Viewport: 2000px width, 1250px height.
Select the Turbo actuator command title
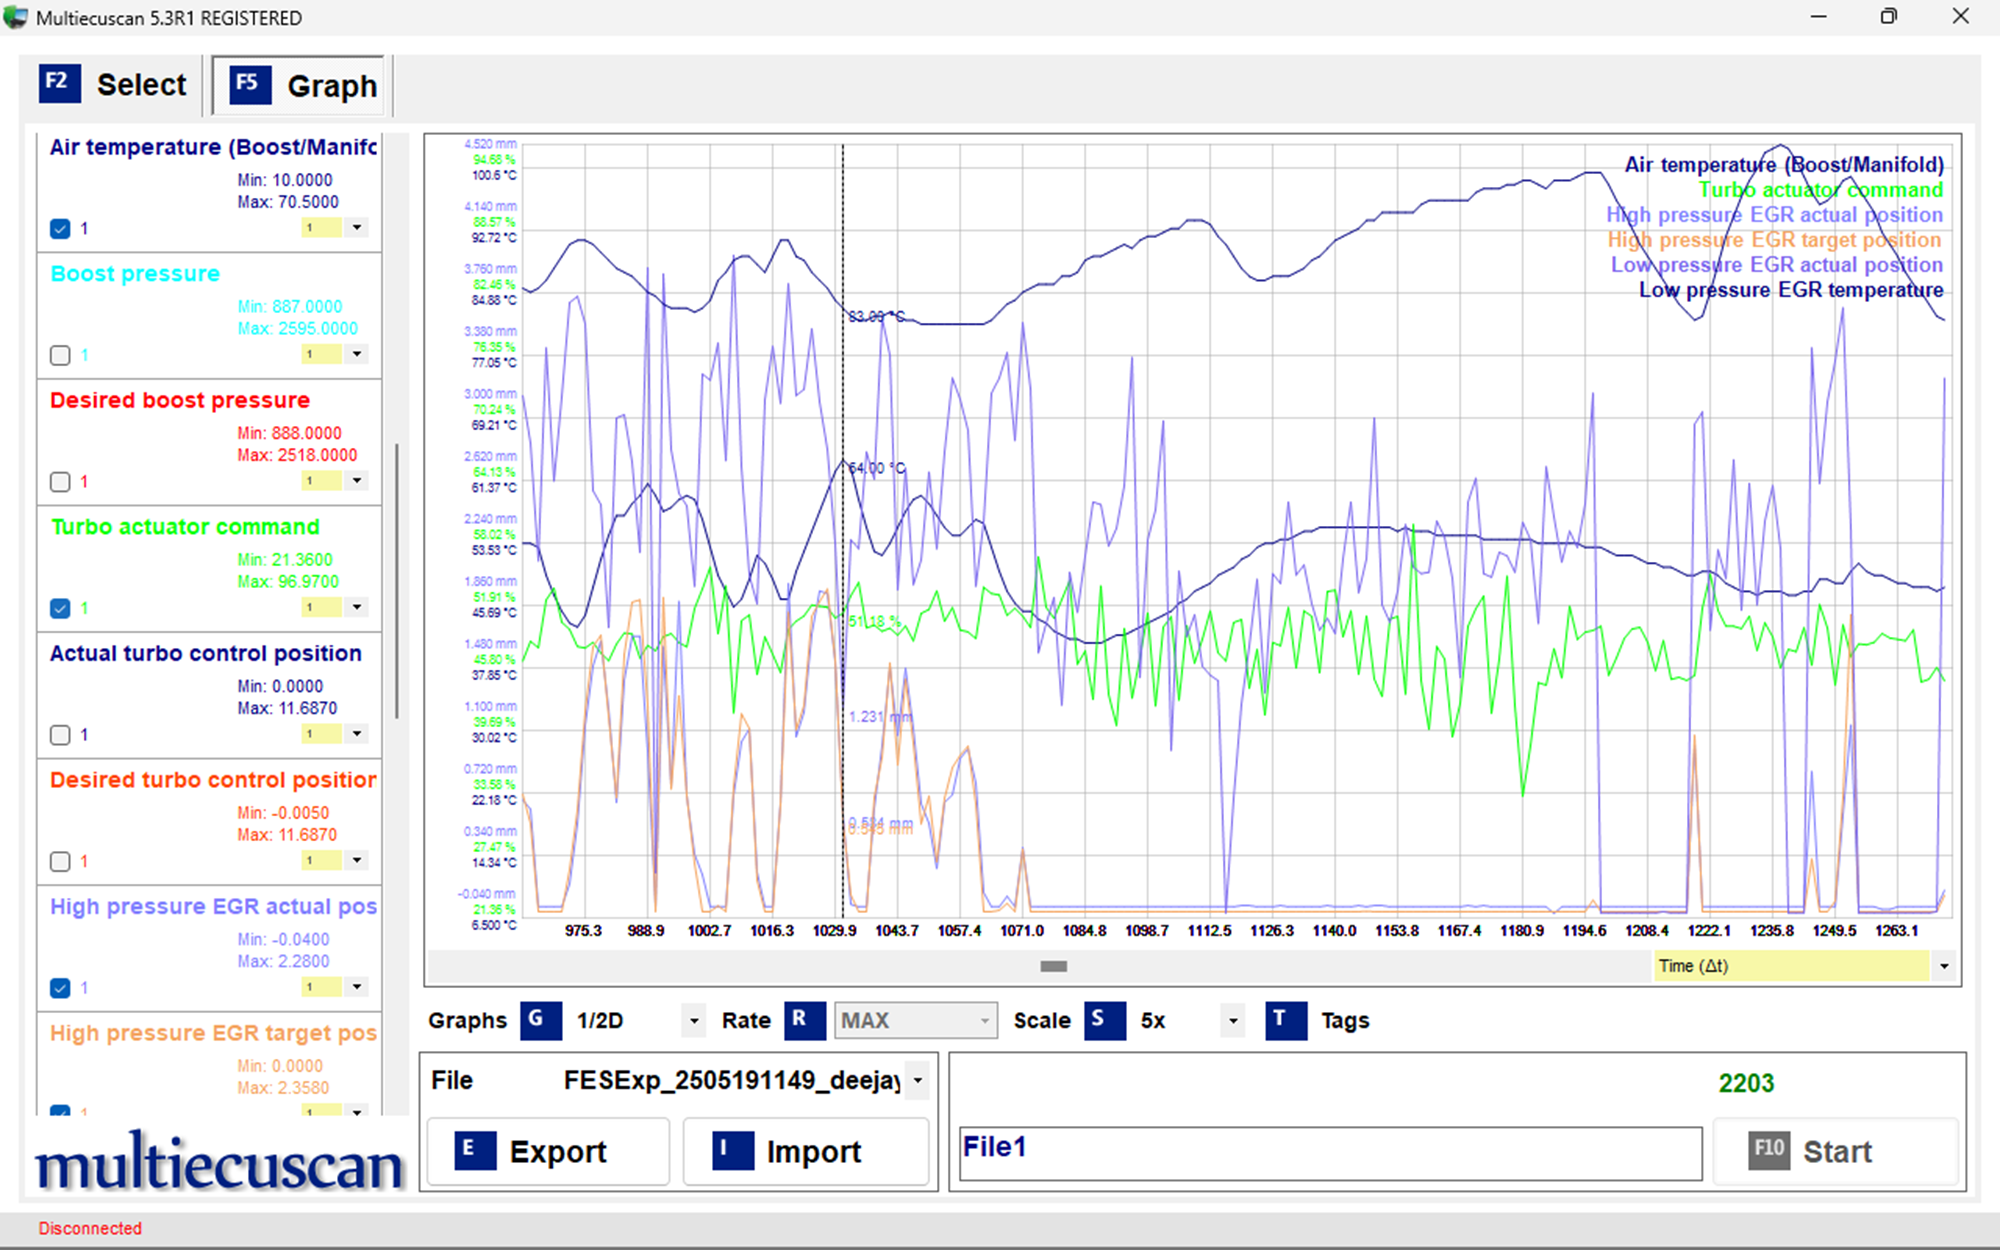pos(185,527)
